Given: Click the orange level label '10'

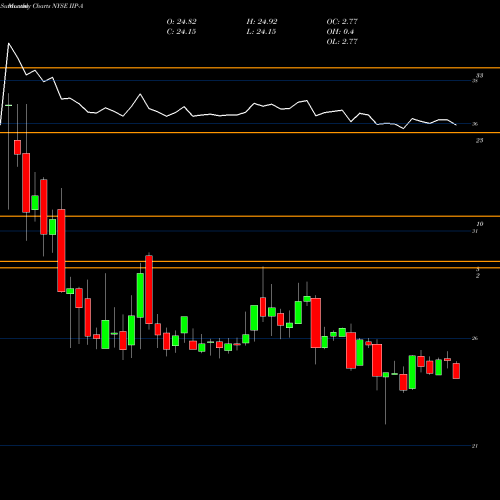Looking at the screenshot, I should (480, 224).
